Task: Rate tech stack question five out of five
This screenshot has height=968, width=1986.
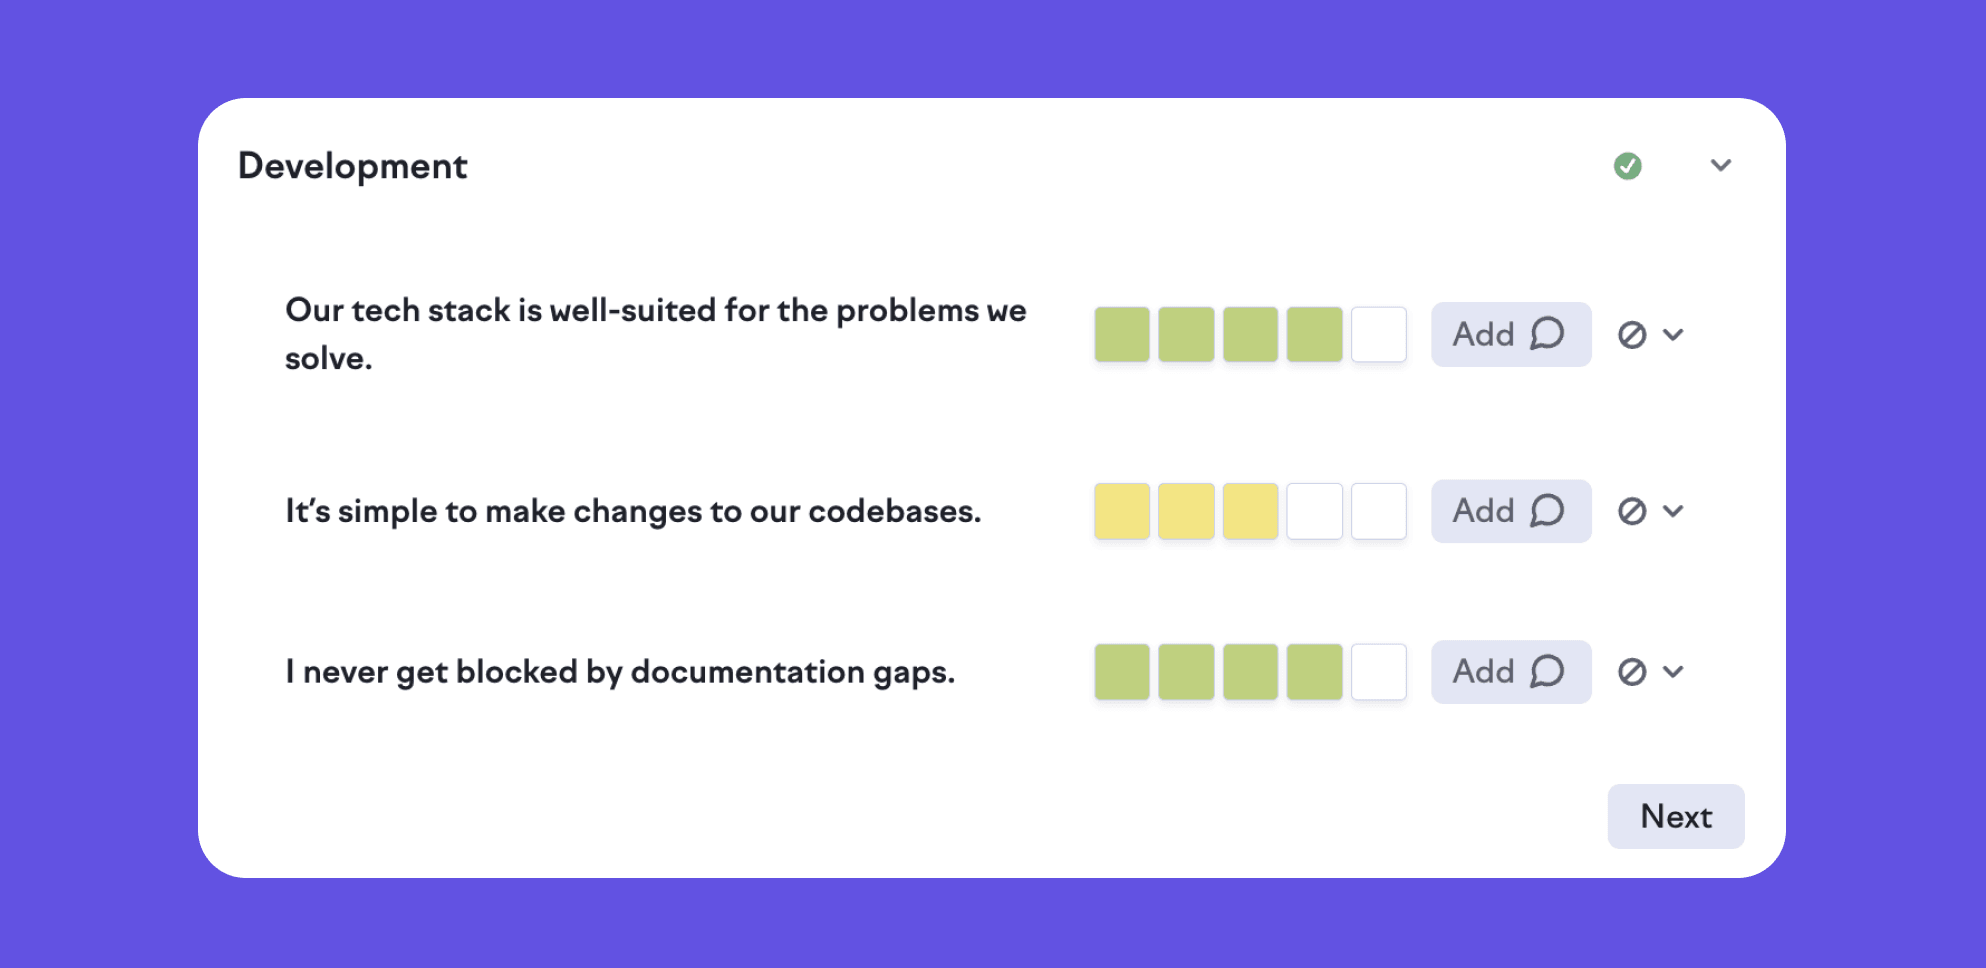Action: coord(1378,335)
